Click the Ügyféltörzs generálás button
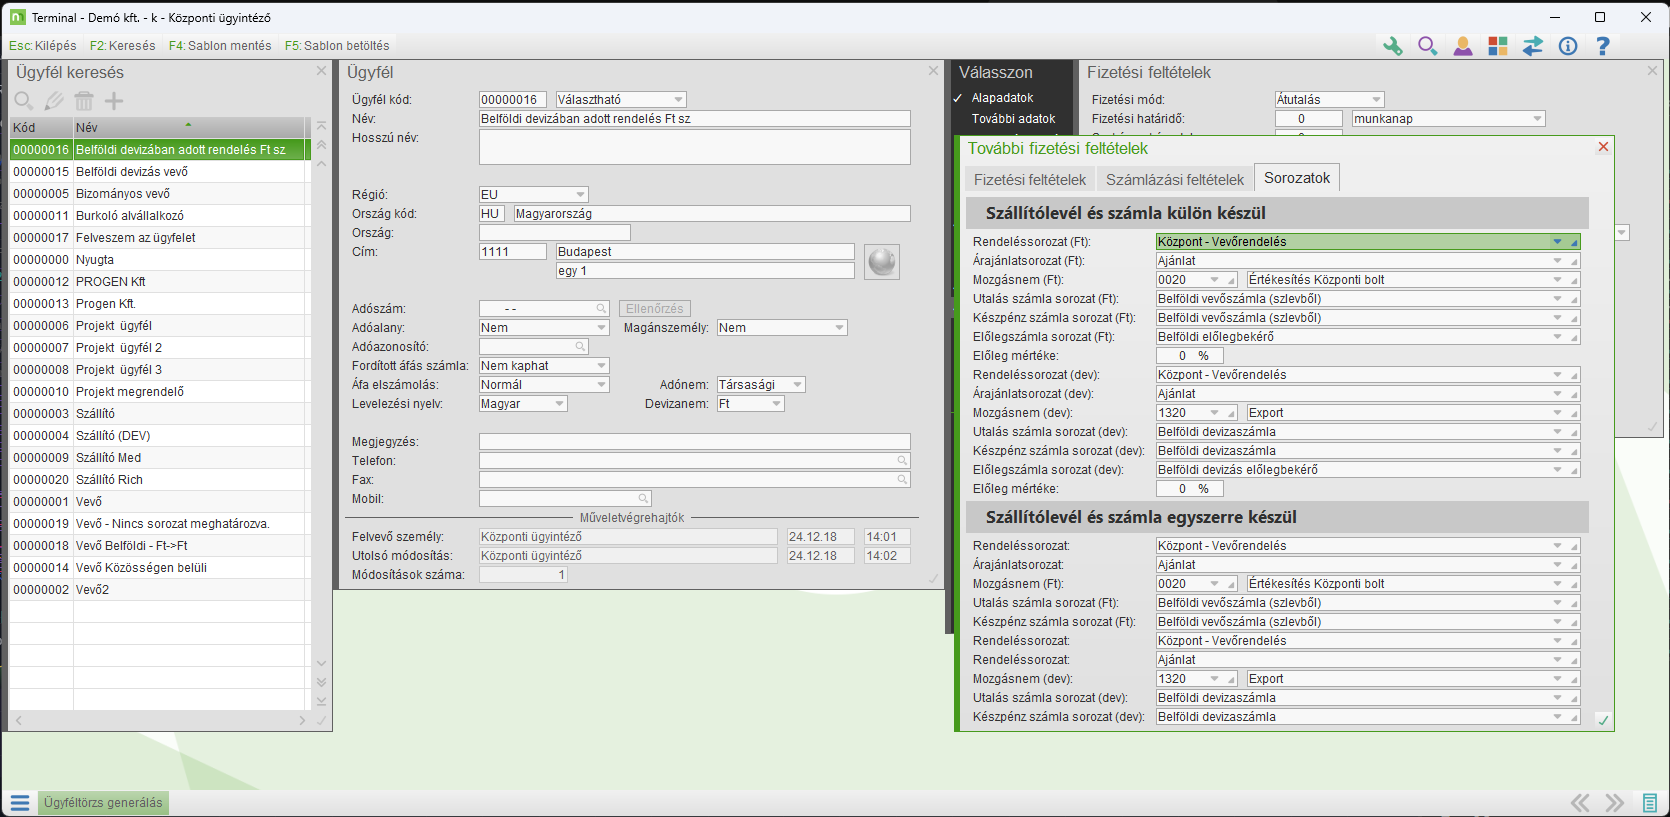This screenshot has width=1670, height=817. coord(103,803)
